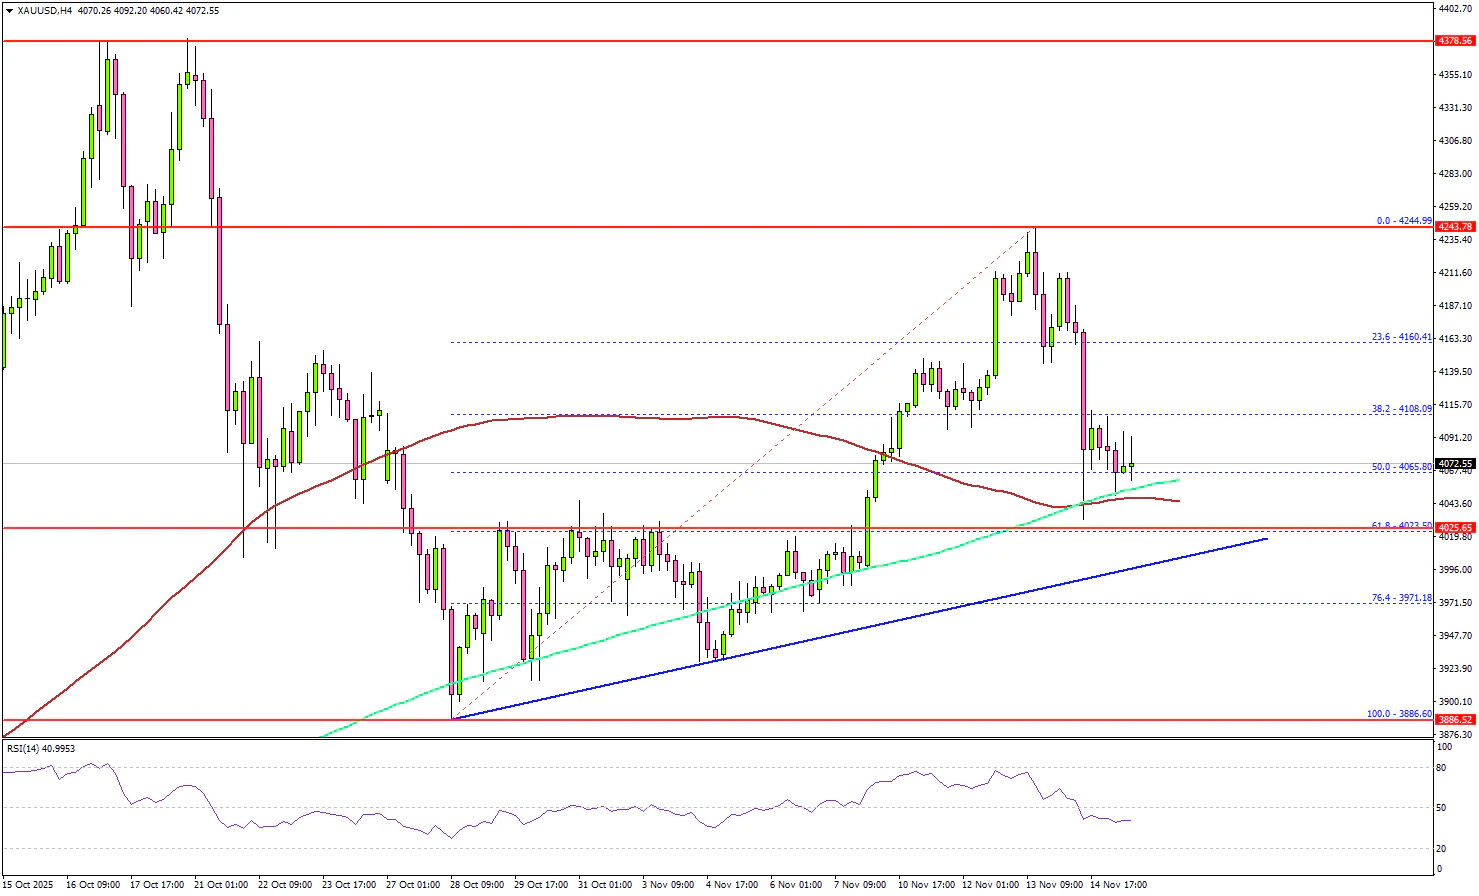This screenshot has width=1479, height=896.
Task: Click the black 4072.55 current price tag
Action: click(x=1454, y=464)
